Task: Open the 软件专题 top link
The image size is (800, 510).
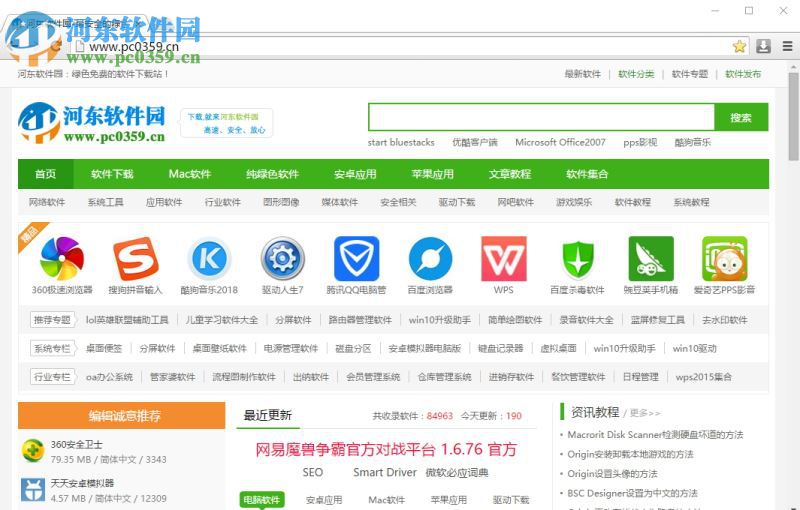Action: tap(690, 74)
